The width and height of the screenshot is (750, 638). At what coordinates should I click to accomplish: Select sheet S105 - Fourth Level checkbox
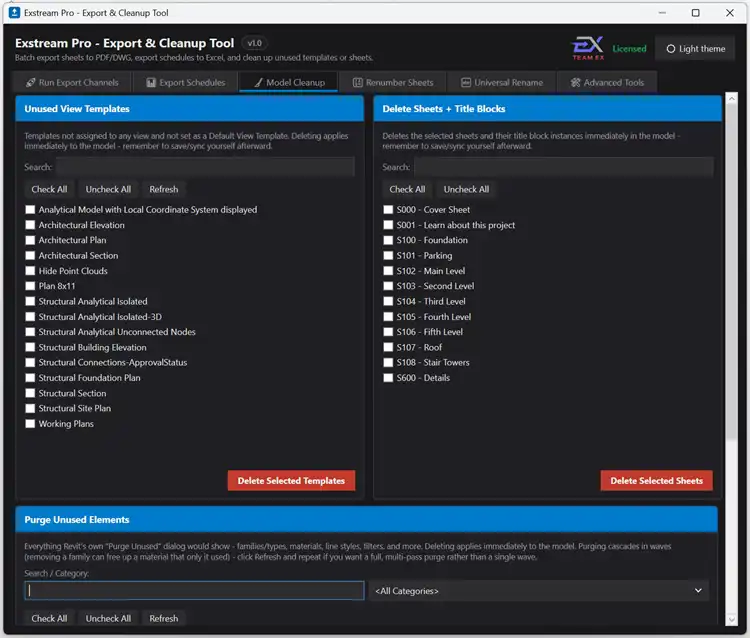point(388,317)
